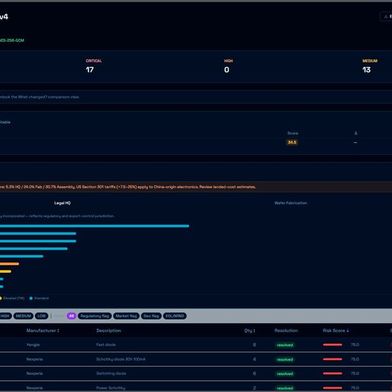The height and width of the screenshot is (392, 392).
Task: Sort table by Risk Score column
Action: [x=336, y=331]
